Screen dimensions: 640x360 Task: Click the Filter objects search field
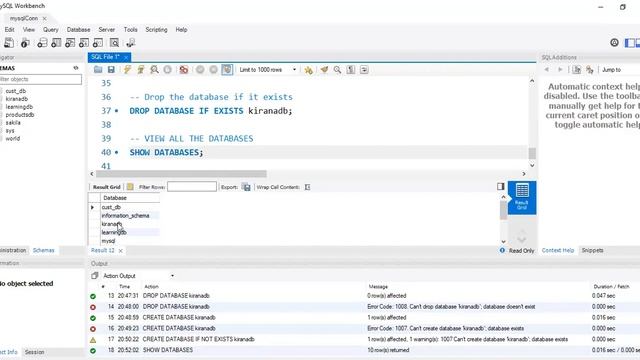point(40,79)
